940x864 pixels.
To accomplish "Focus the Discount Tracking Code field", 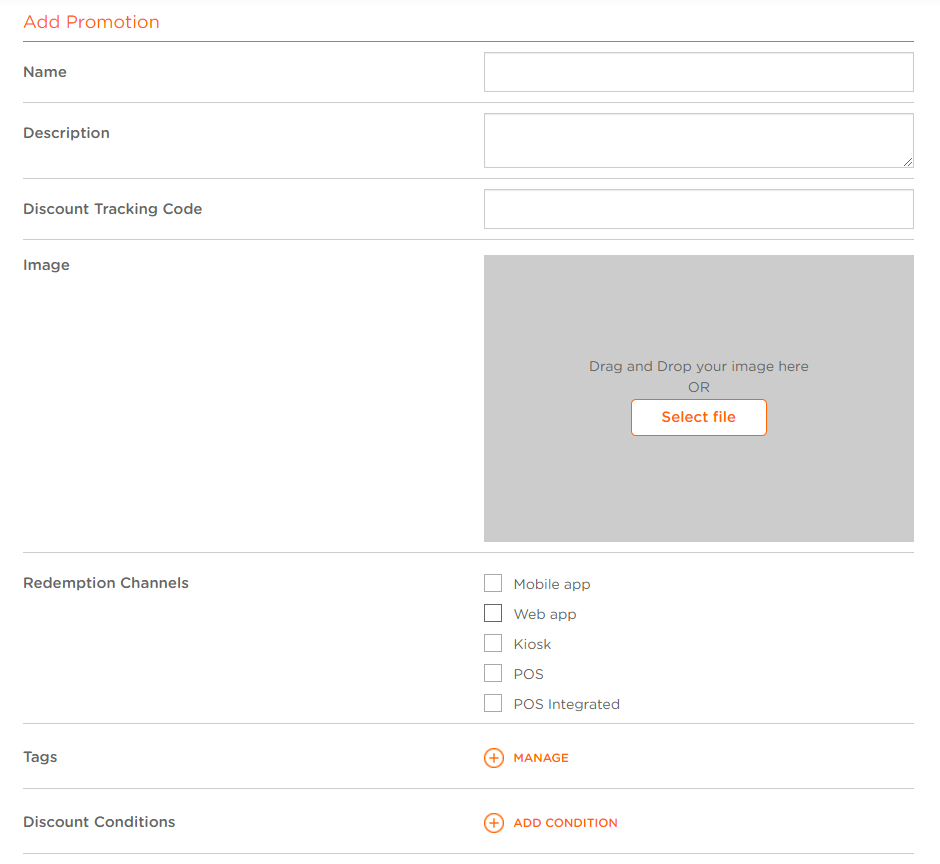I will pyautogui.click(x=698, y=209).
